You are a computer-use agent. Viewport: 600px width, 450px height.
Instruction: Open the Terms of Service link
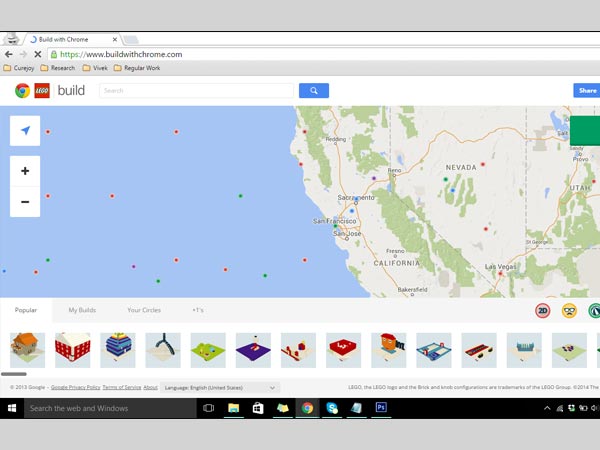click(x=121, y=387)
